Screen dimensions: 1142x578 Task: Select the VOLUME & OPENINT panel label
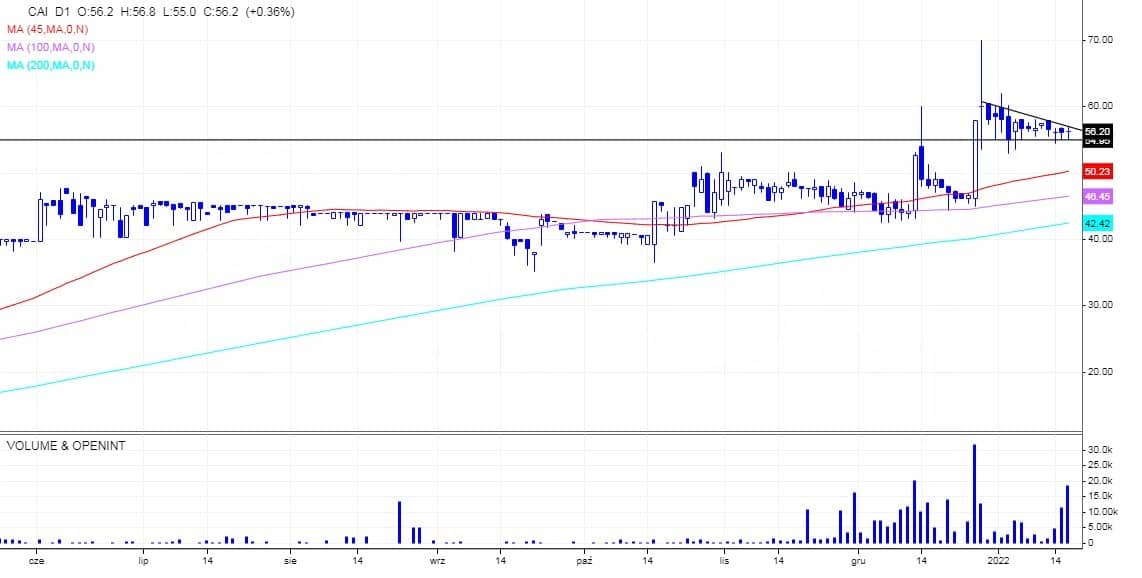66,445
